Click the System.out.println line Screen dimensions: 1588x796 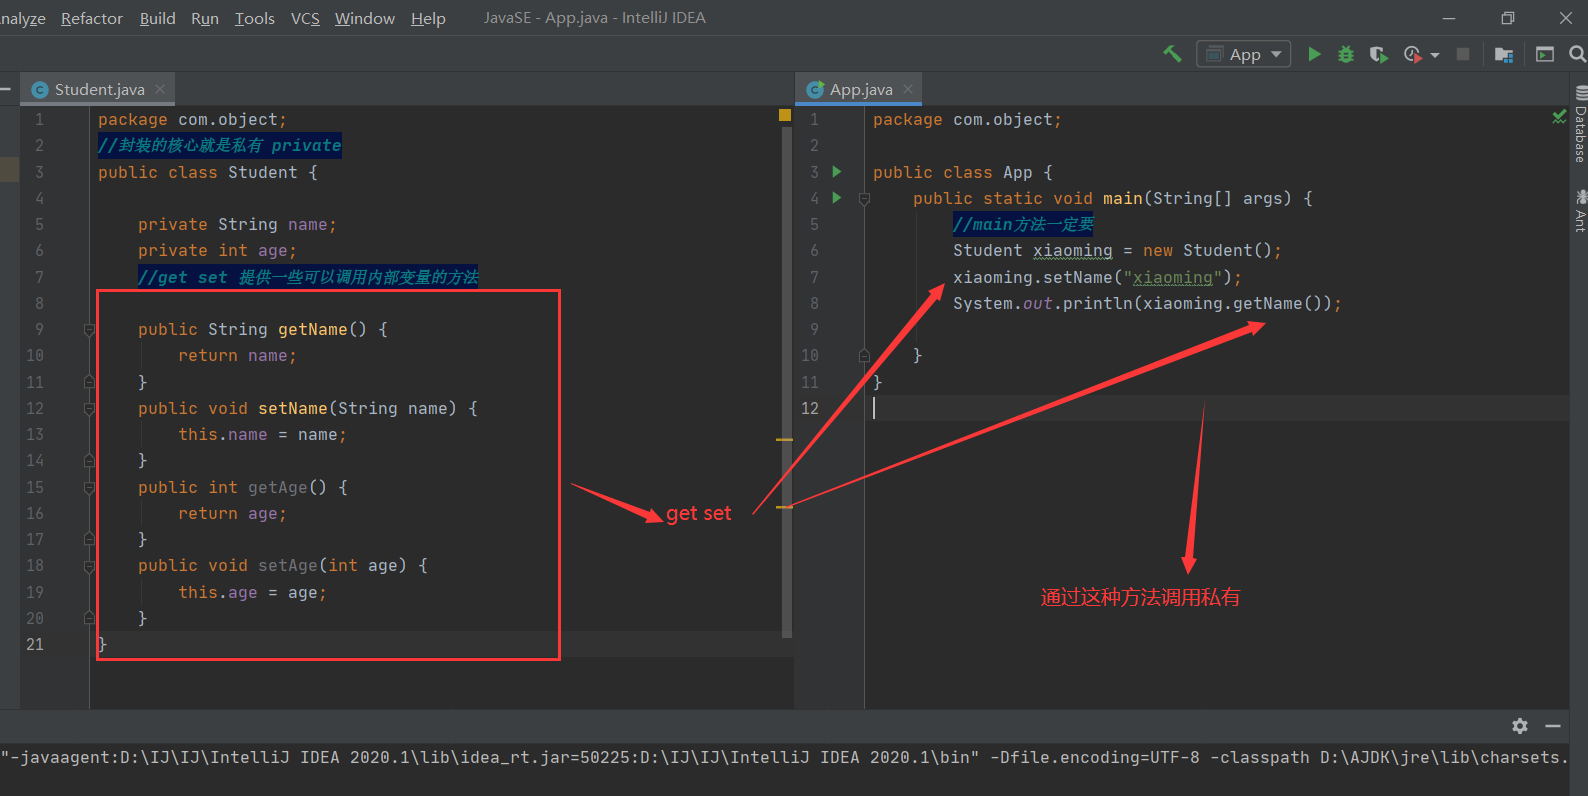(1147, 303)
